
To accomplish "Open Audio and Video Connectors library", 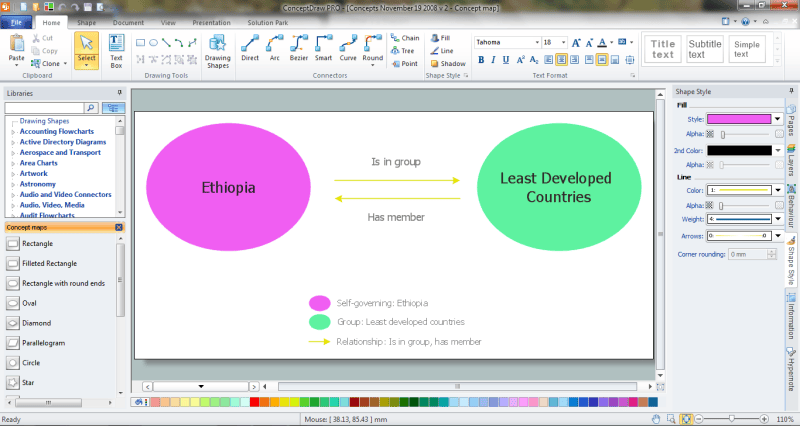I will click(x=65, y=194).
